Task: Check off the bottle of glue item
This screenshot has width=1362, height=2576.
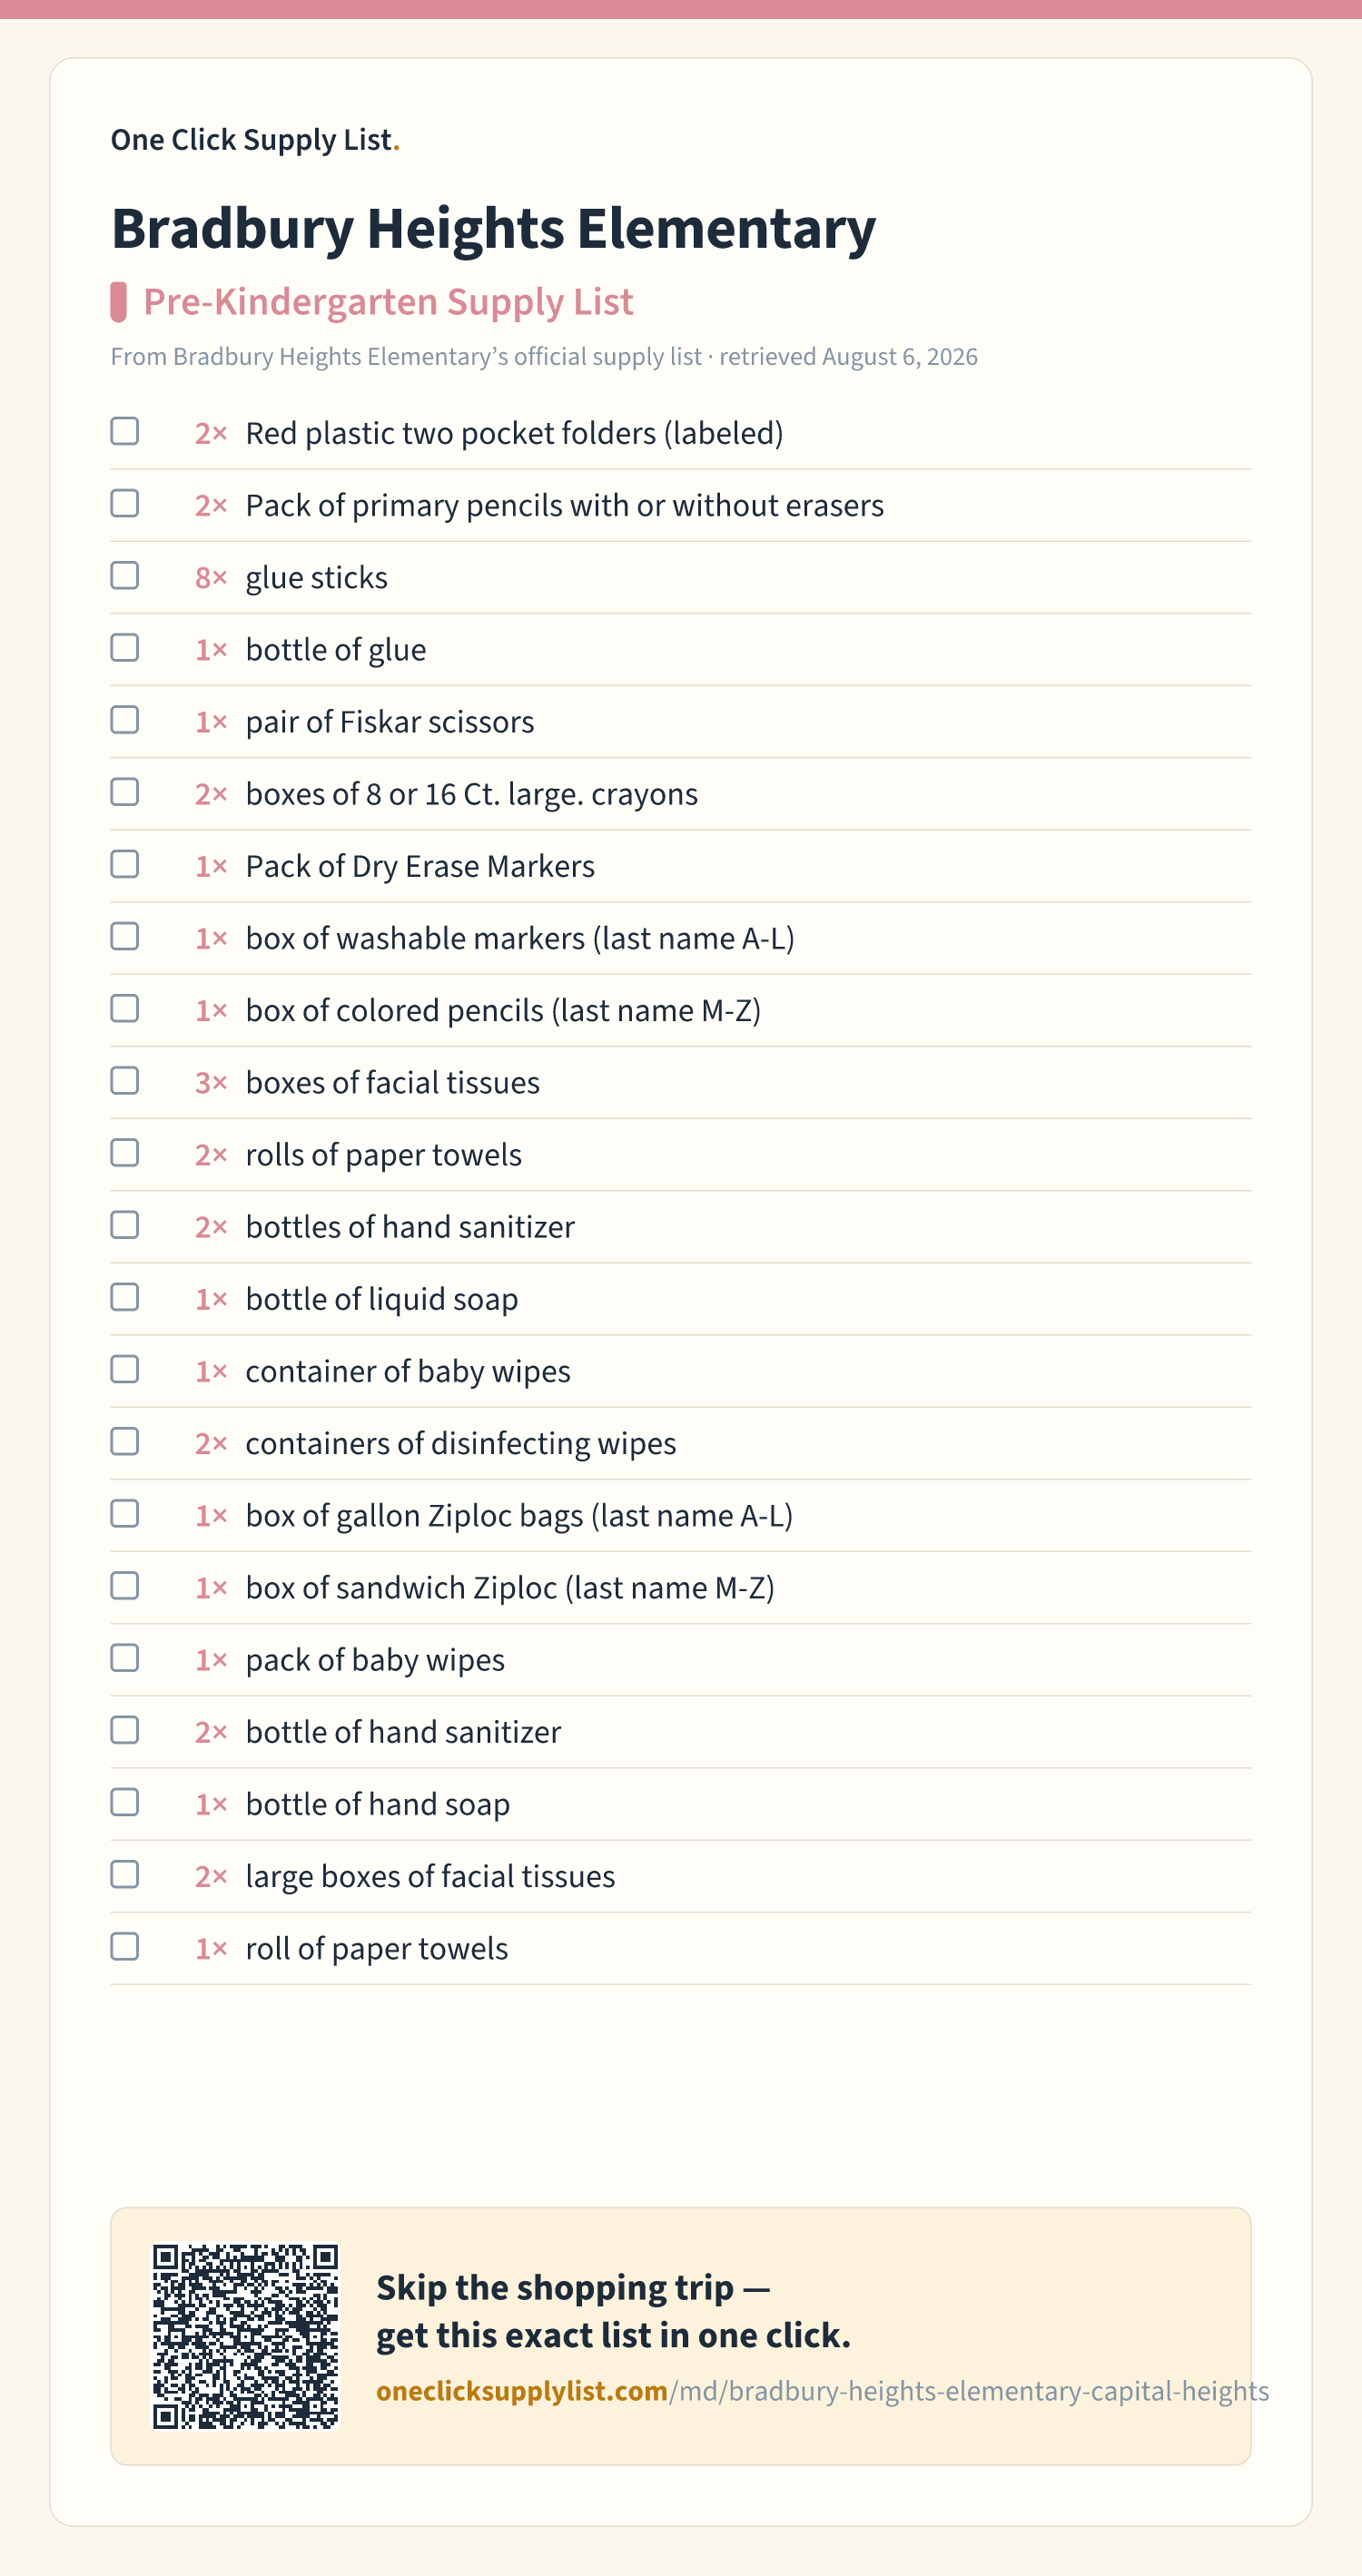Action: 125,647
